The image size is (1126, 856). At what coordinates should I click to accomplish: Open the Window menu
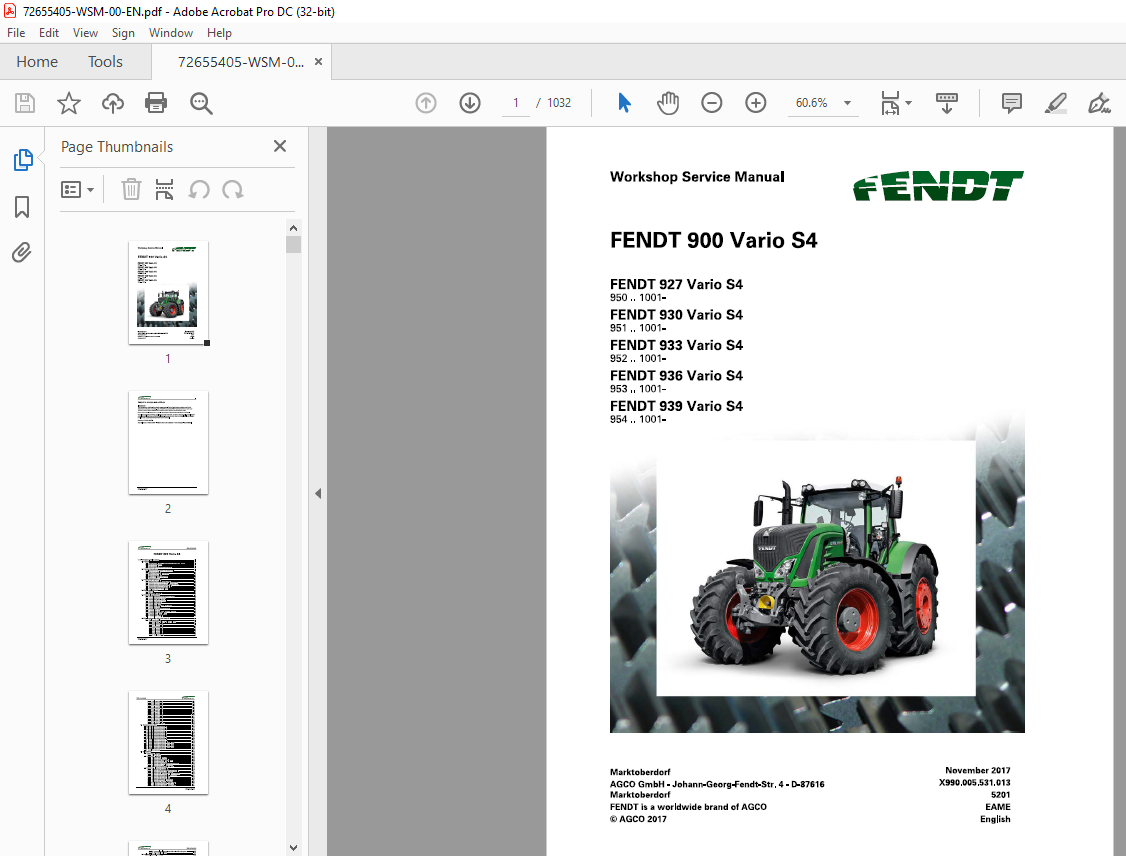[171, 33]
